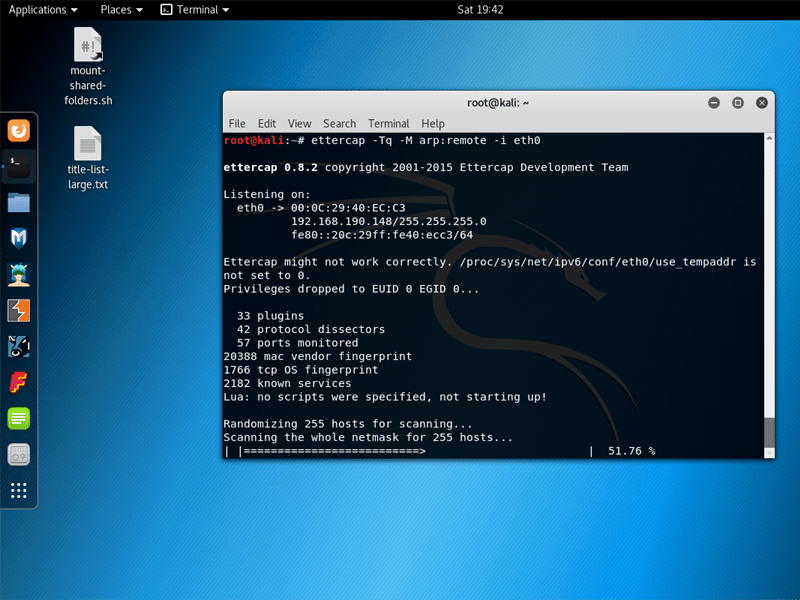Click the terminal scrollbar thumb

point(769,432)
